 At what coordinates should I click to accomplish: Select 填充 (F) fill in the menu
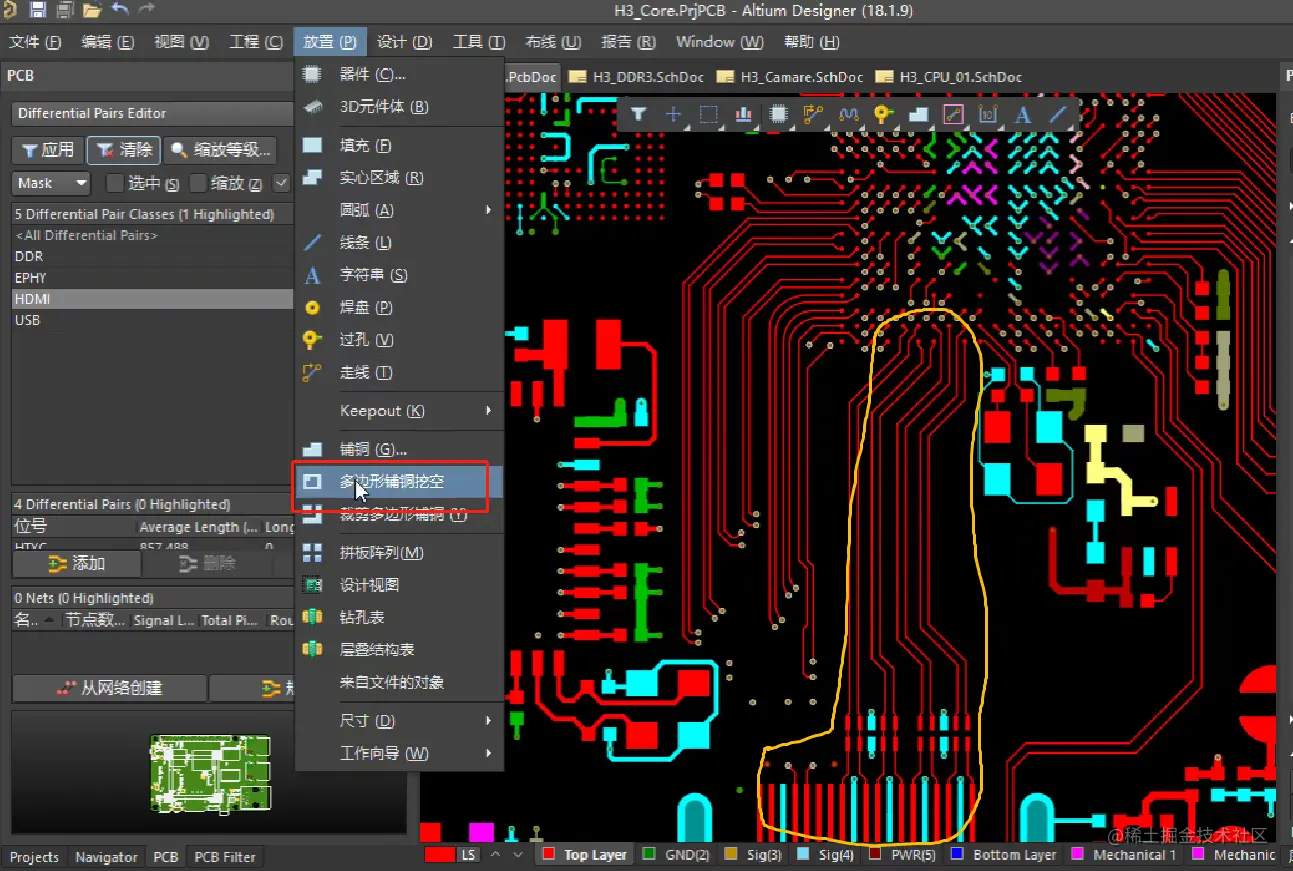click(x=398, y=145)
